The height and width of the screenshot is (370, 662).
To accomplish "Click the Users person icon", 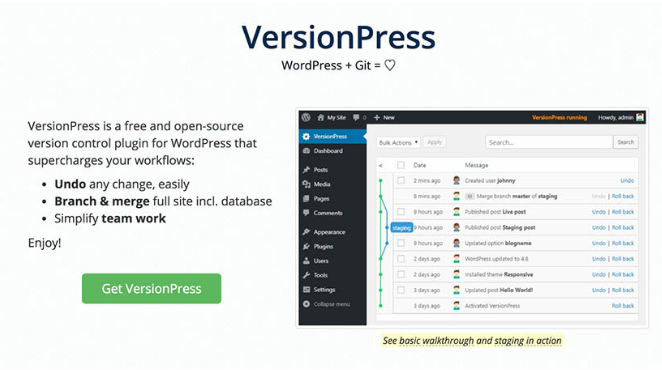I will tap(307, 261).
